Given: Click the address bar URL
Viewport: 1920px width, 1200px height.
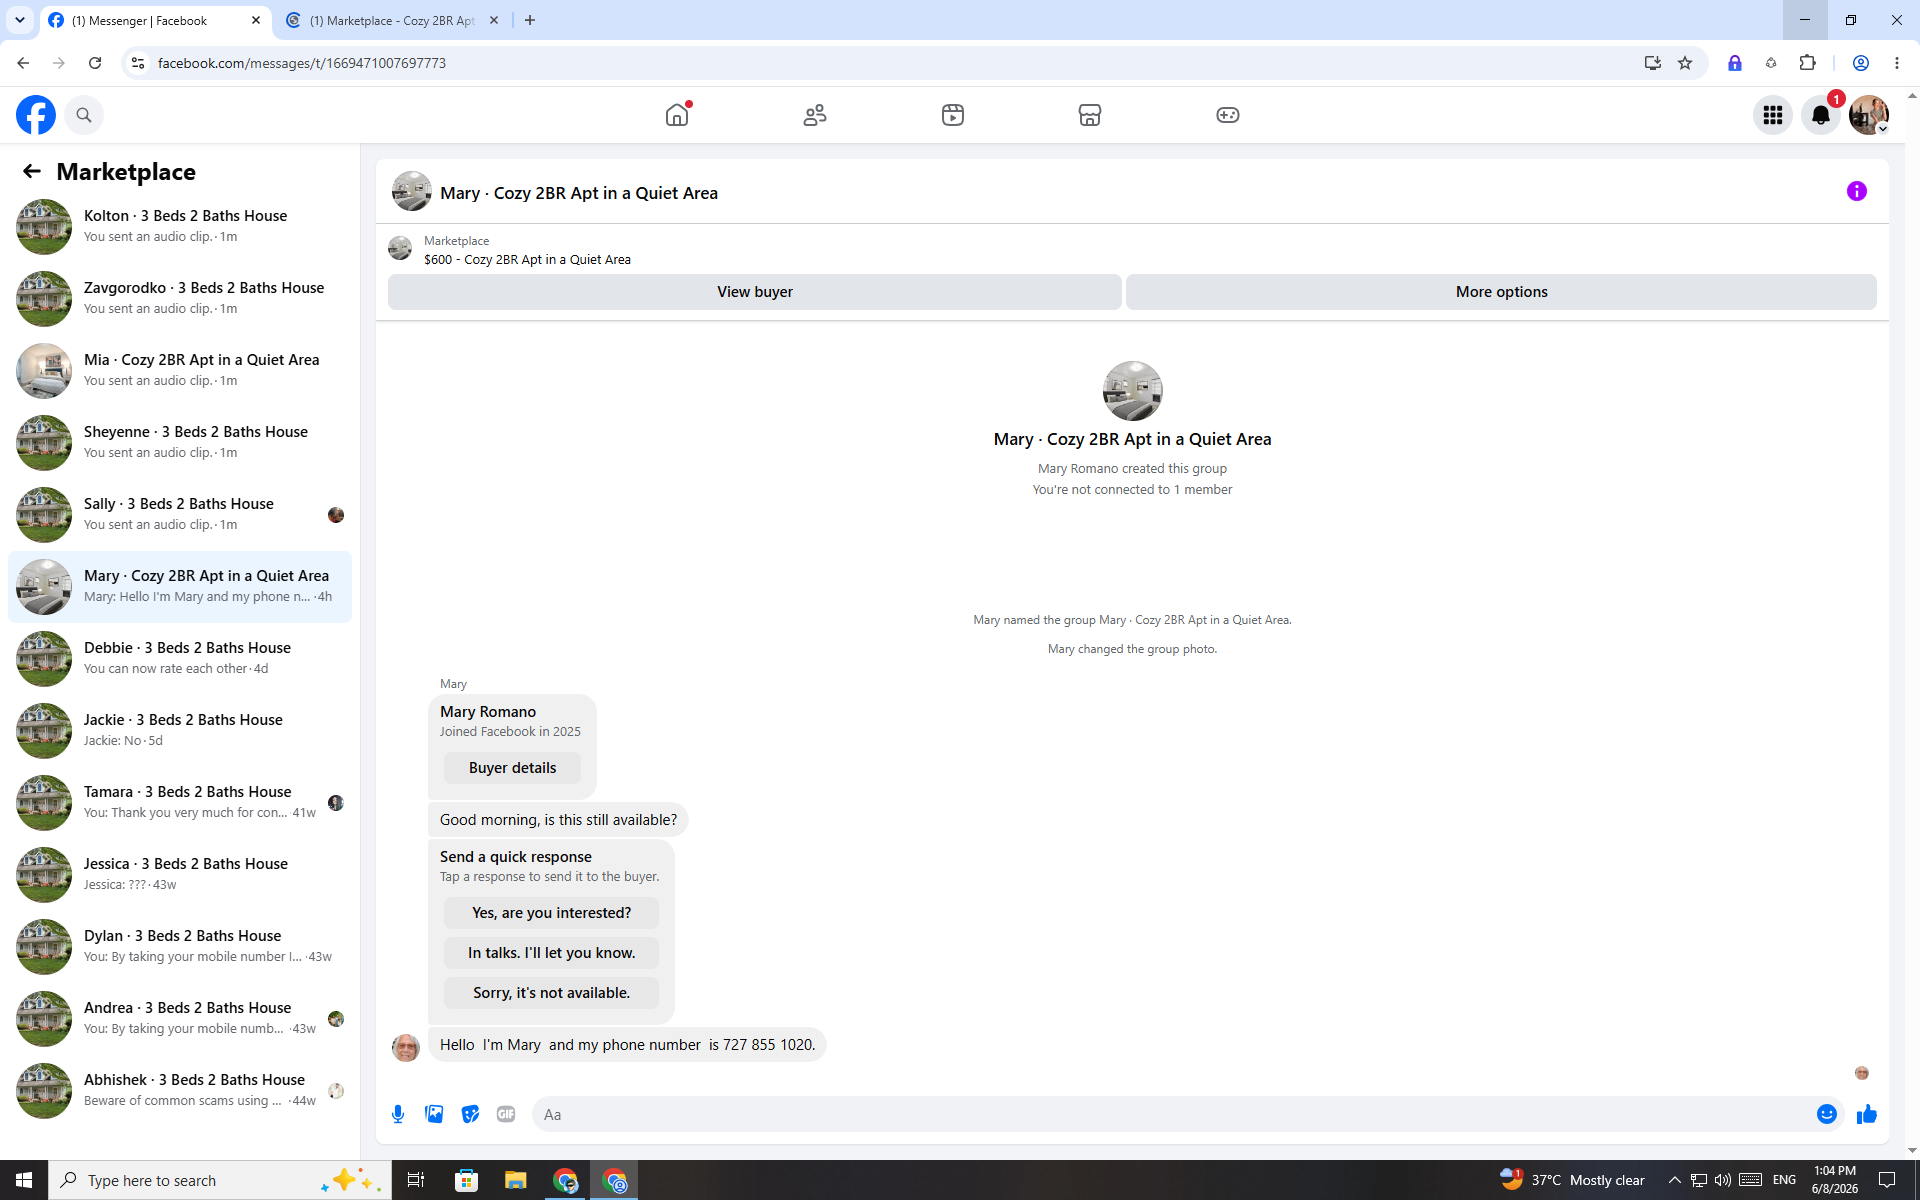Looking at the screenshot, I should point(302,63).
